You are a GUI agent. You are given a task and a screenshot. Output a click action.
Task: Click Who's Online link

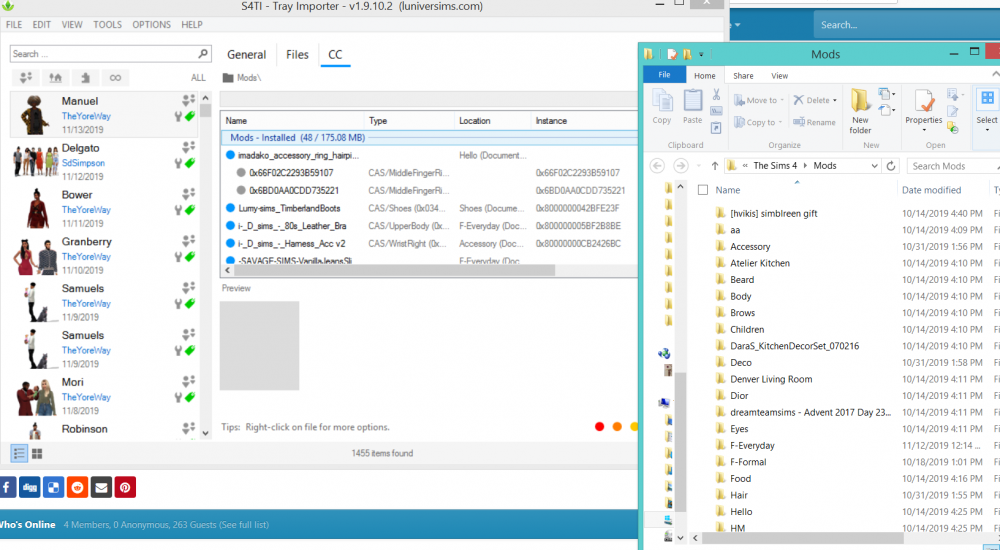pyautogui.click(x=27, y=524)
